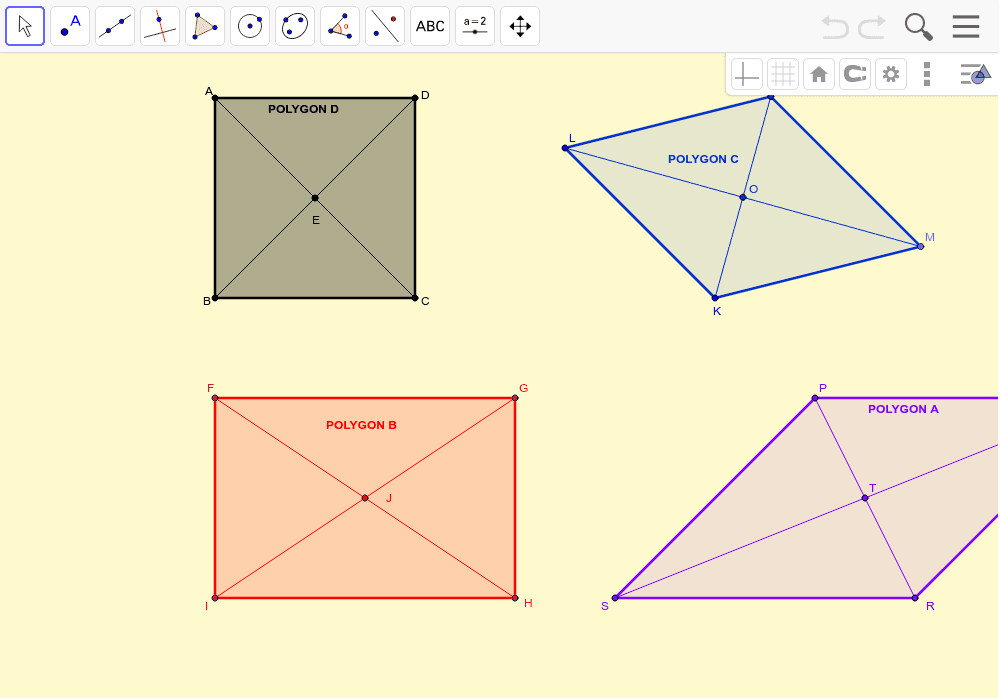Select the a=2 Slider tool
The image size is (1000, 700).
point(475,26)
